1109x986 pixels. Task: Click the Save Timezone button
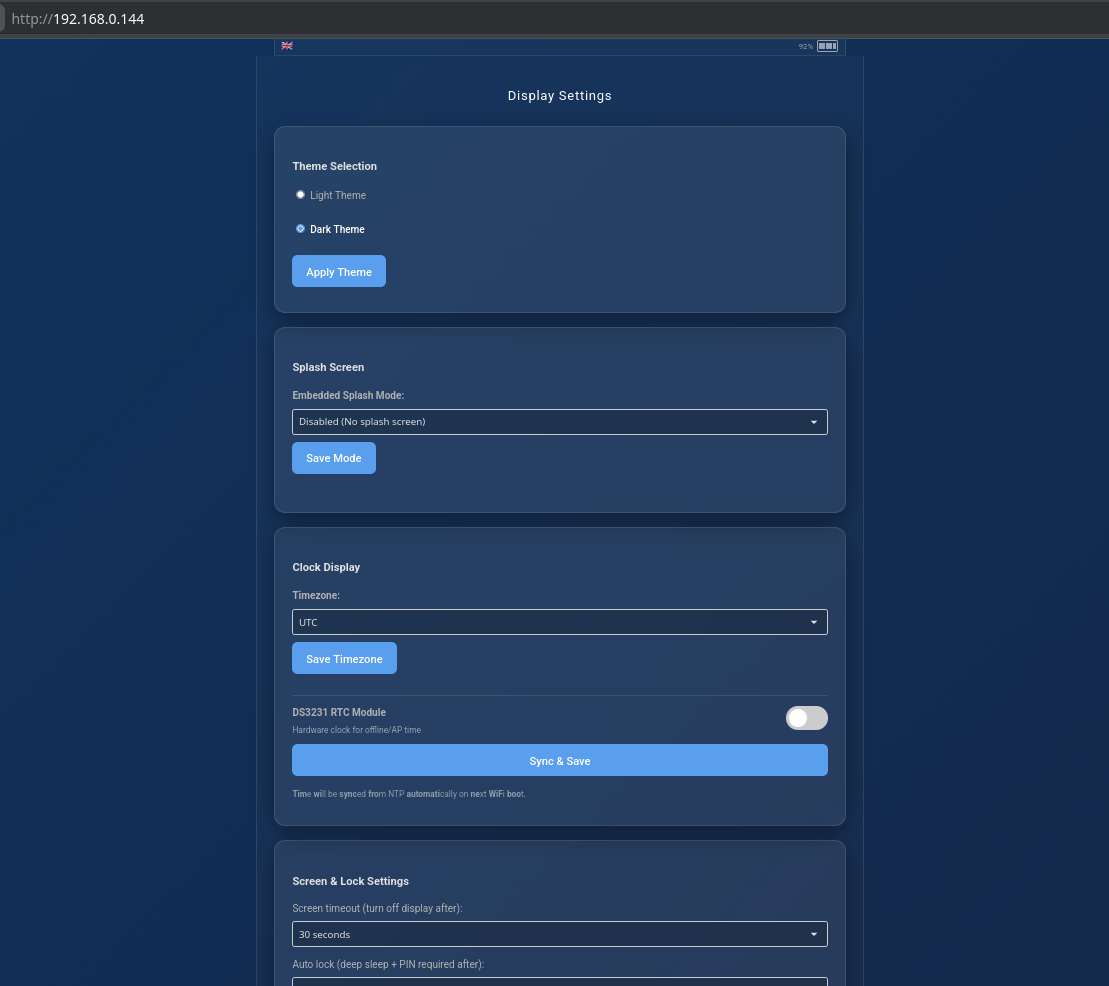pos(344,659)
